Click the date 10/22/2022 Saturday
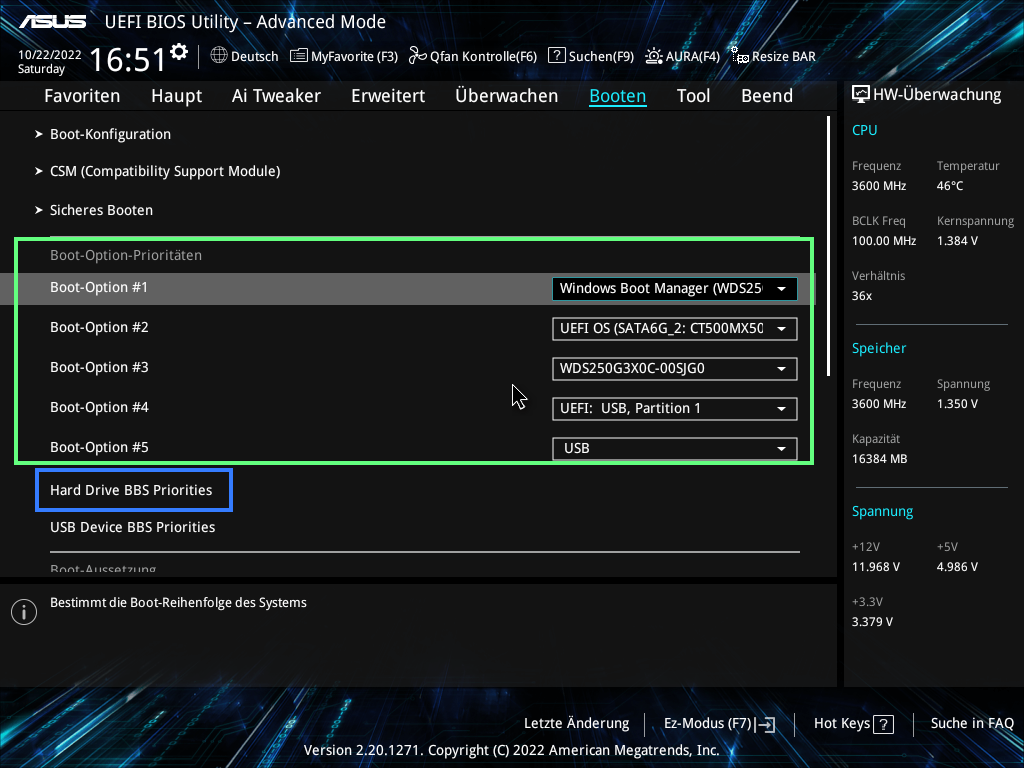 pyautogui.click(x=50, y=61)
